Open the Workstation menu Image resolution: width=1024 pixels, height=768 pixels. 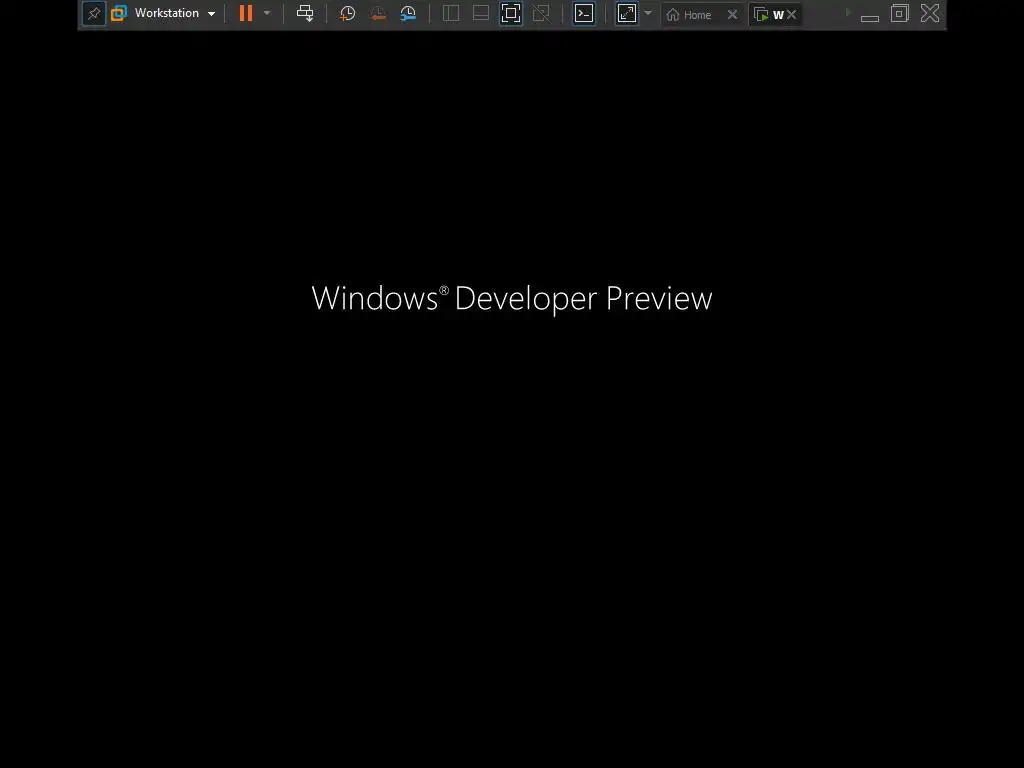tap(175, 13)
